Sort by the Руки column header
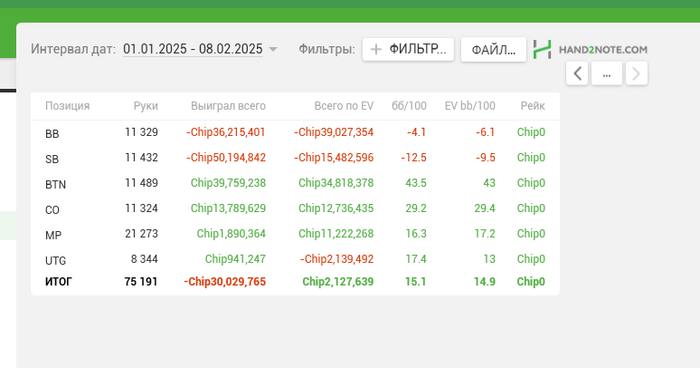700x368 pixels. [146, 106]
